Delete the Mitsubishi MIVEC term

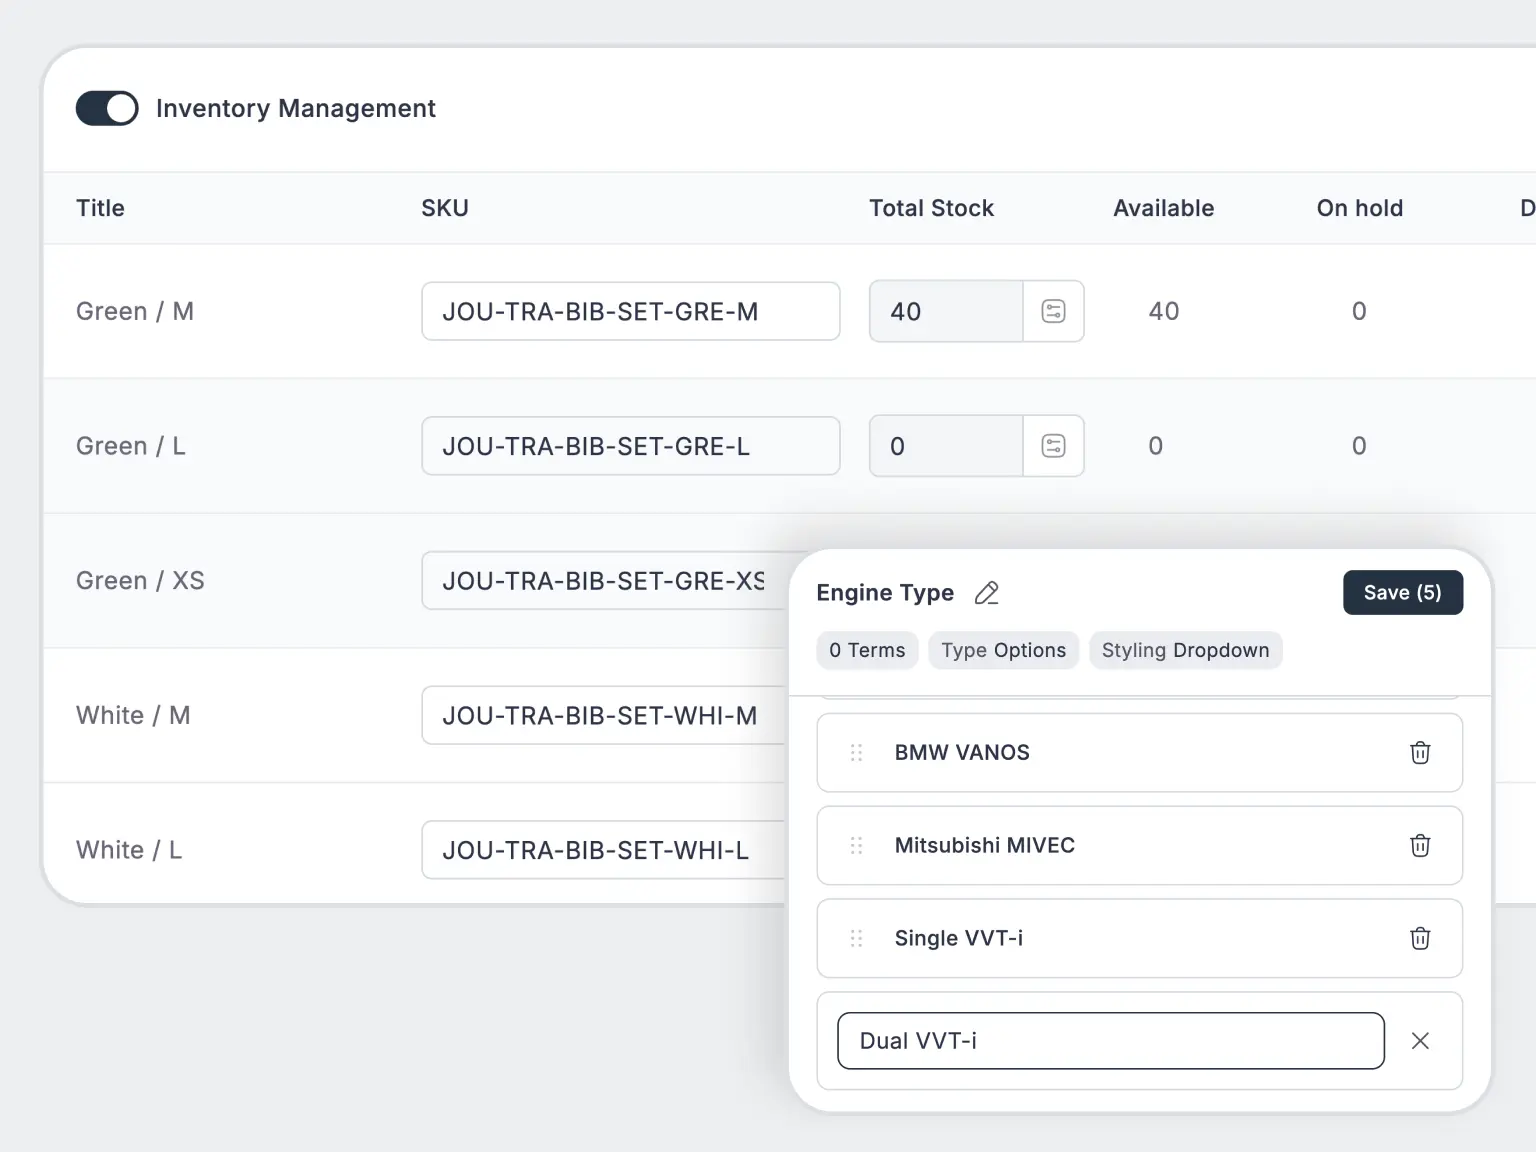point(1420,845)
